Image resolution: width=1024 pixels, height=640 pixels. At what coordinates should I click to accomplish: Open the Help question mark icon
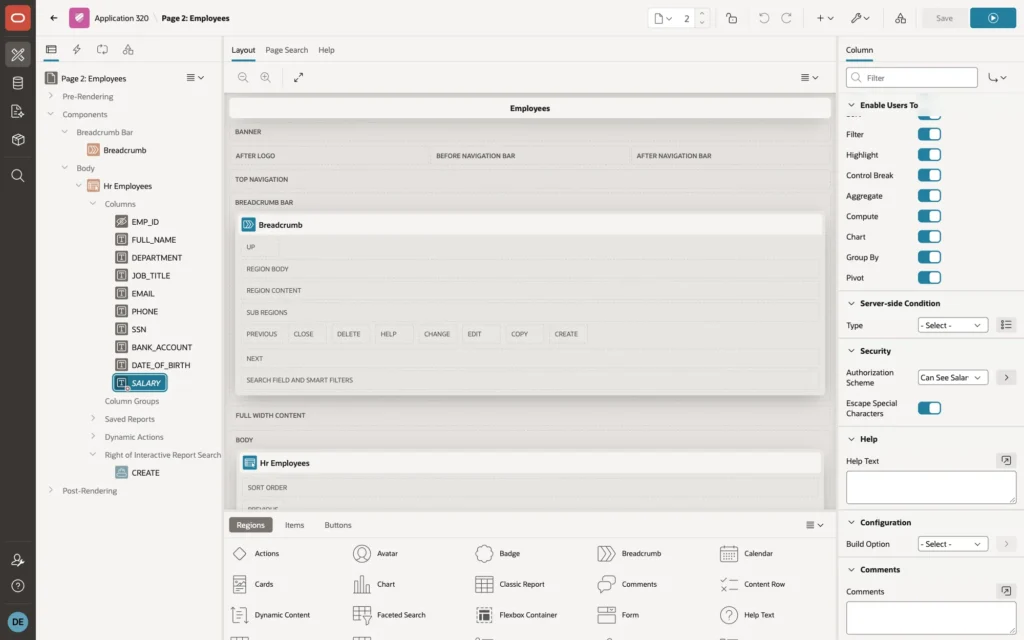[18, 586]
